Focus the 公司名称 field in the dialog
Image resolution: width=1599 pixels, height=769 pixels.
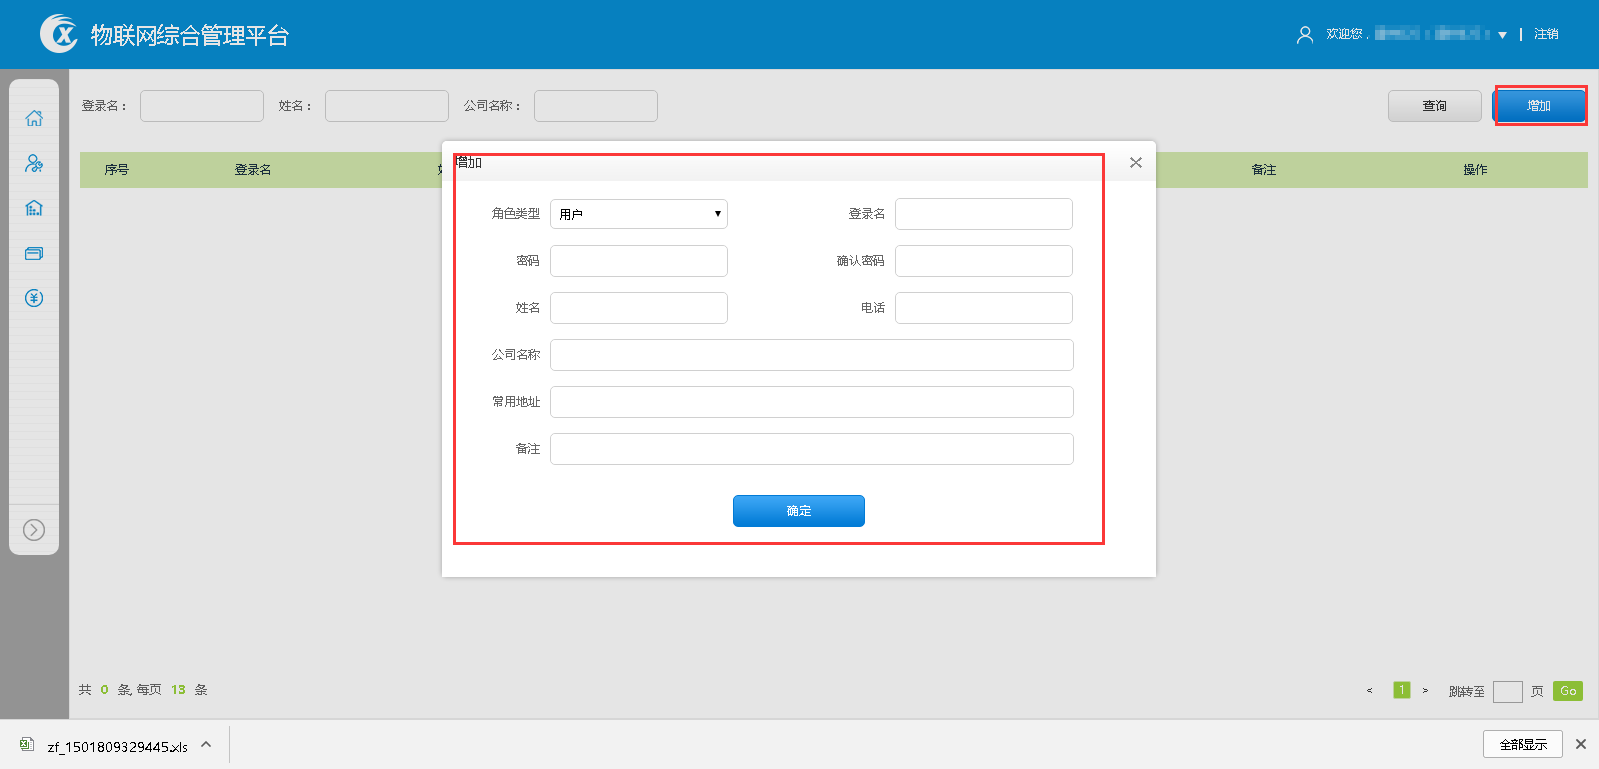[811, 355]
